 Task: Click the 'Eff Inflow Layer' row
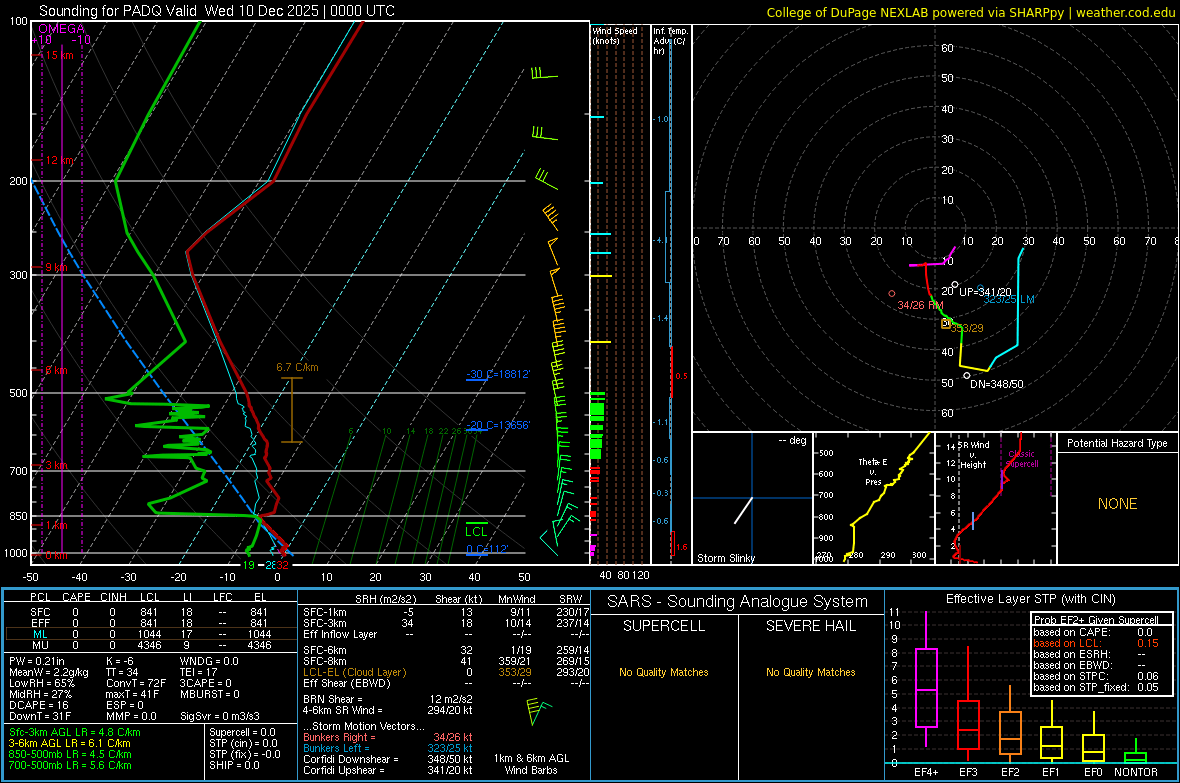[x=446, y=634]
